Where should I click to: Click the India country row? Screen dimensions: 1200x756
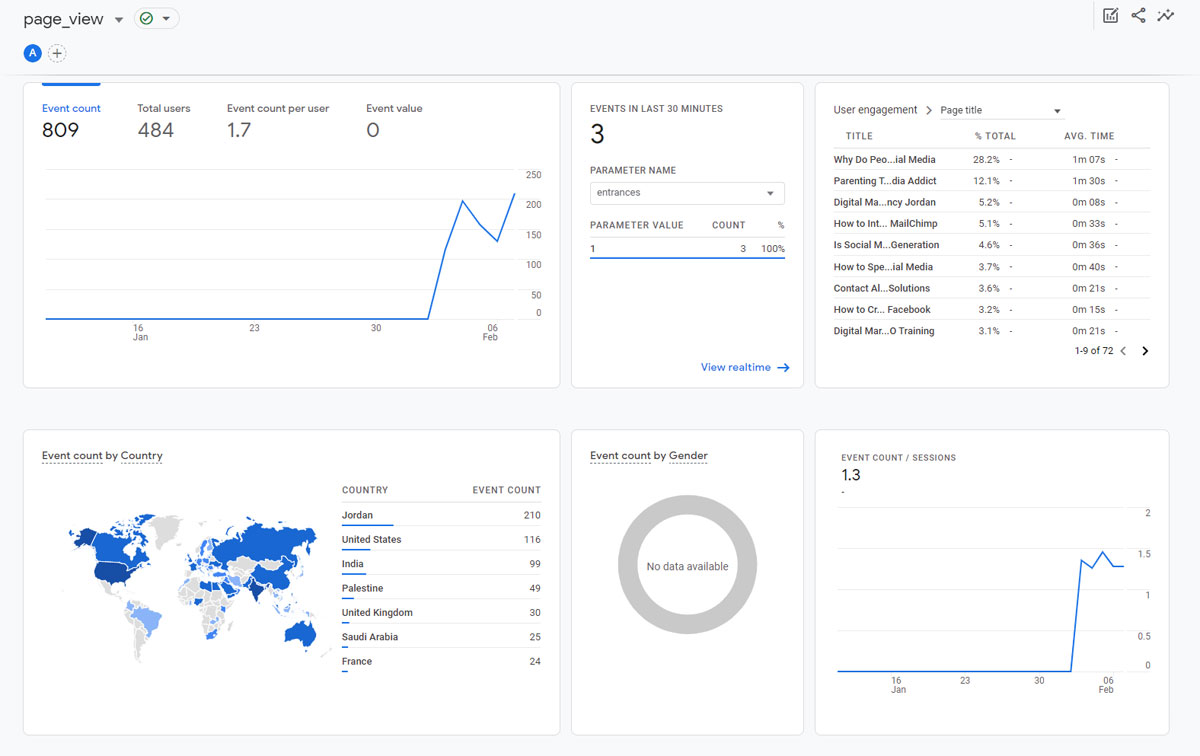[441, 564]
